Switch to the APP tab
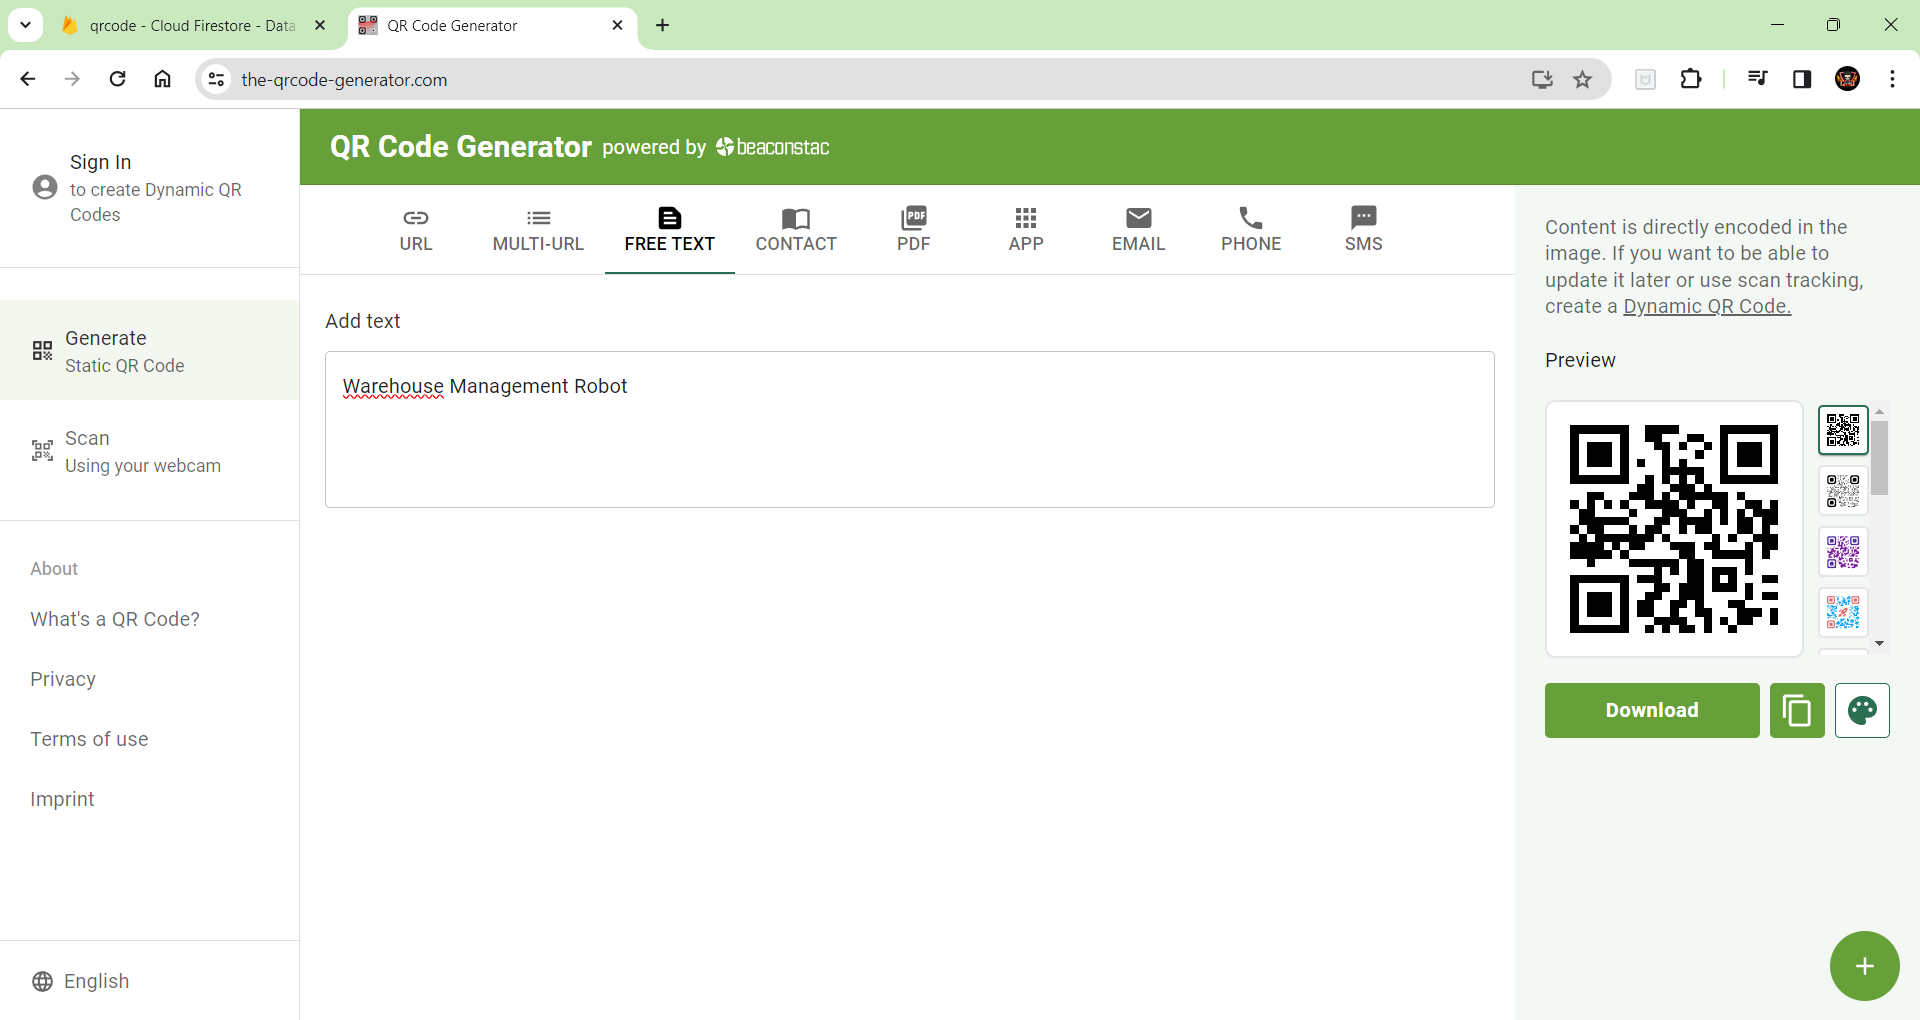 point(1026,230)
